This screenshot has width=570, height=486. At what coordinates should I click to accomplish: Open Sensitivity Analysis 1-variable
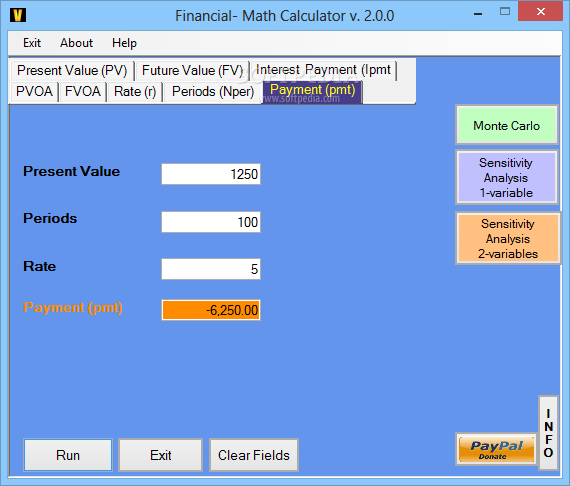pyautogui.click(x=507, y=178)
